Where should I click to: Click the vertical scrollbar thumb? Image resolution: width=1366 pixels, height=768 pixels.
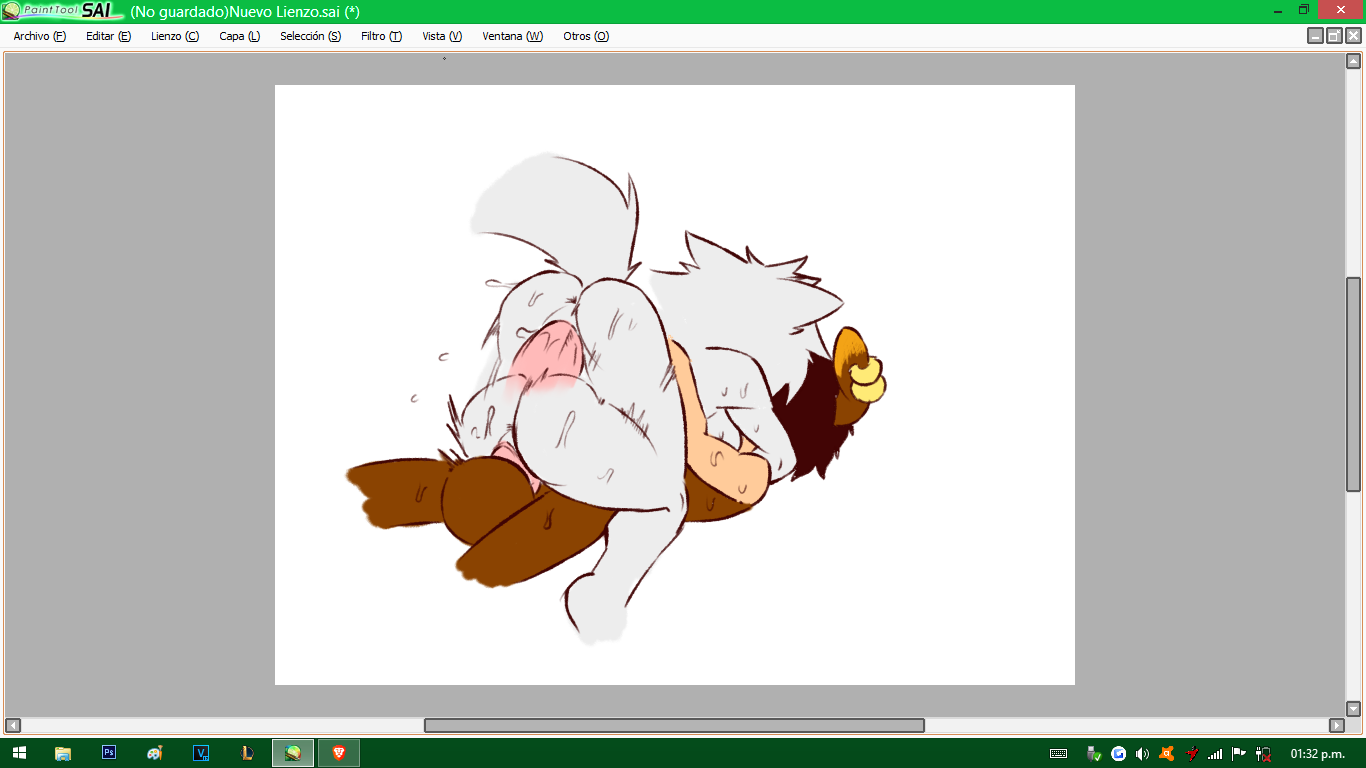click(x=1353, y=384)
